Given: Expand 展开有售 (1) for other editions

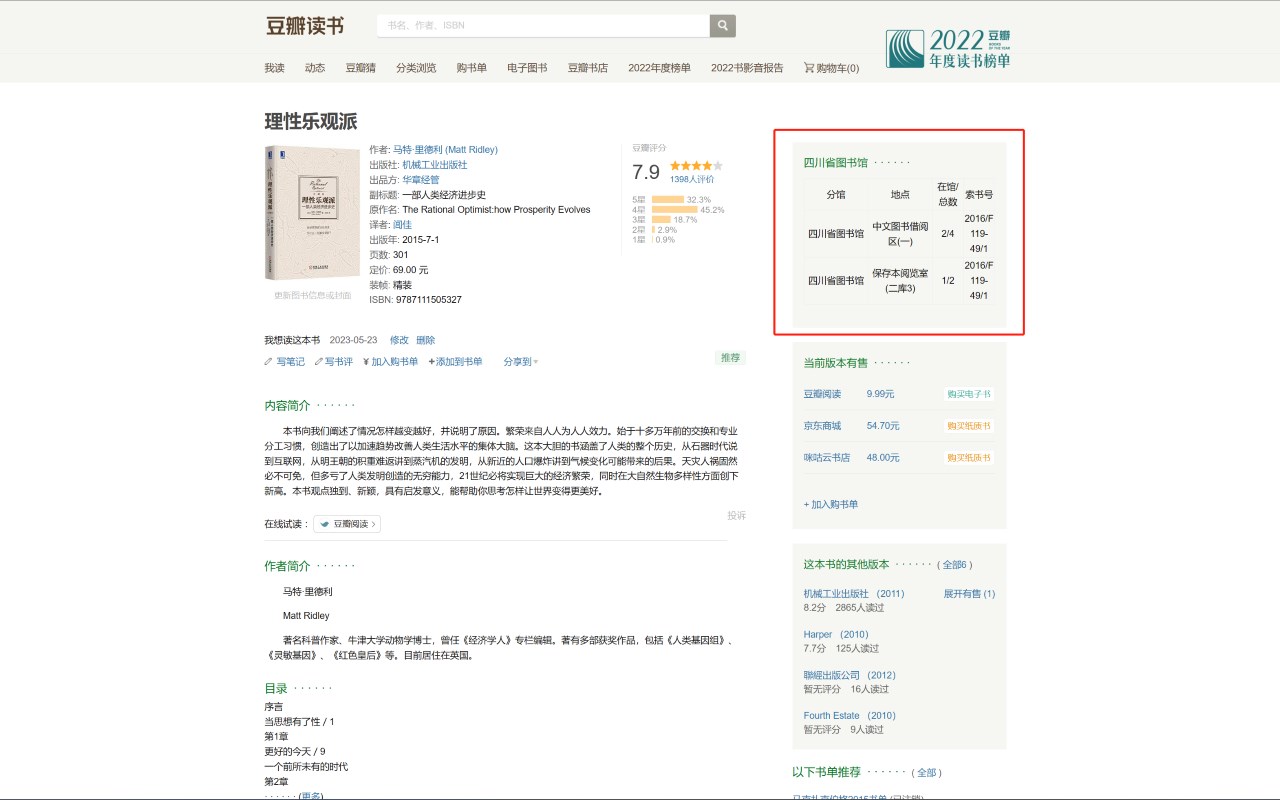Looking at the screenshot, I should [969, 594].
